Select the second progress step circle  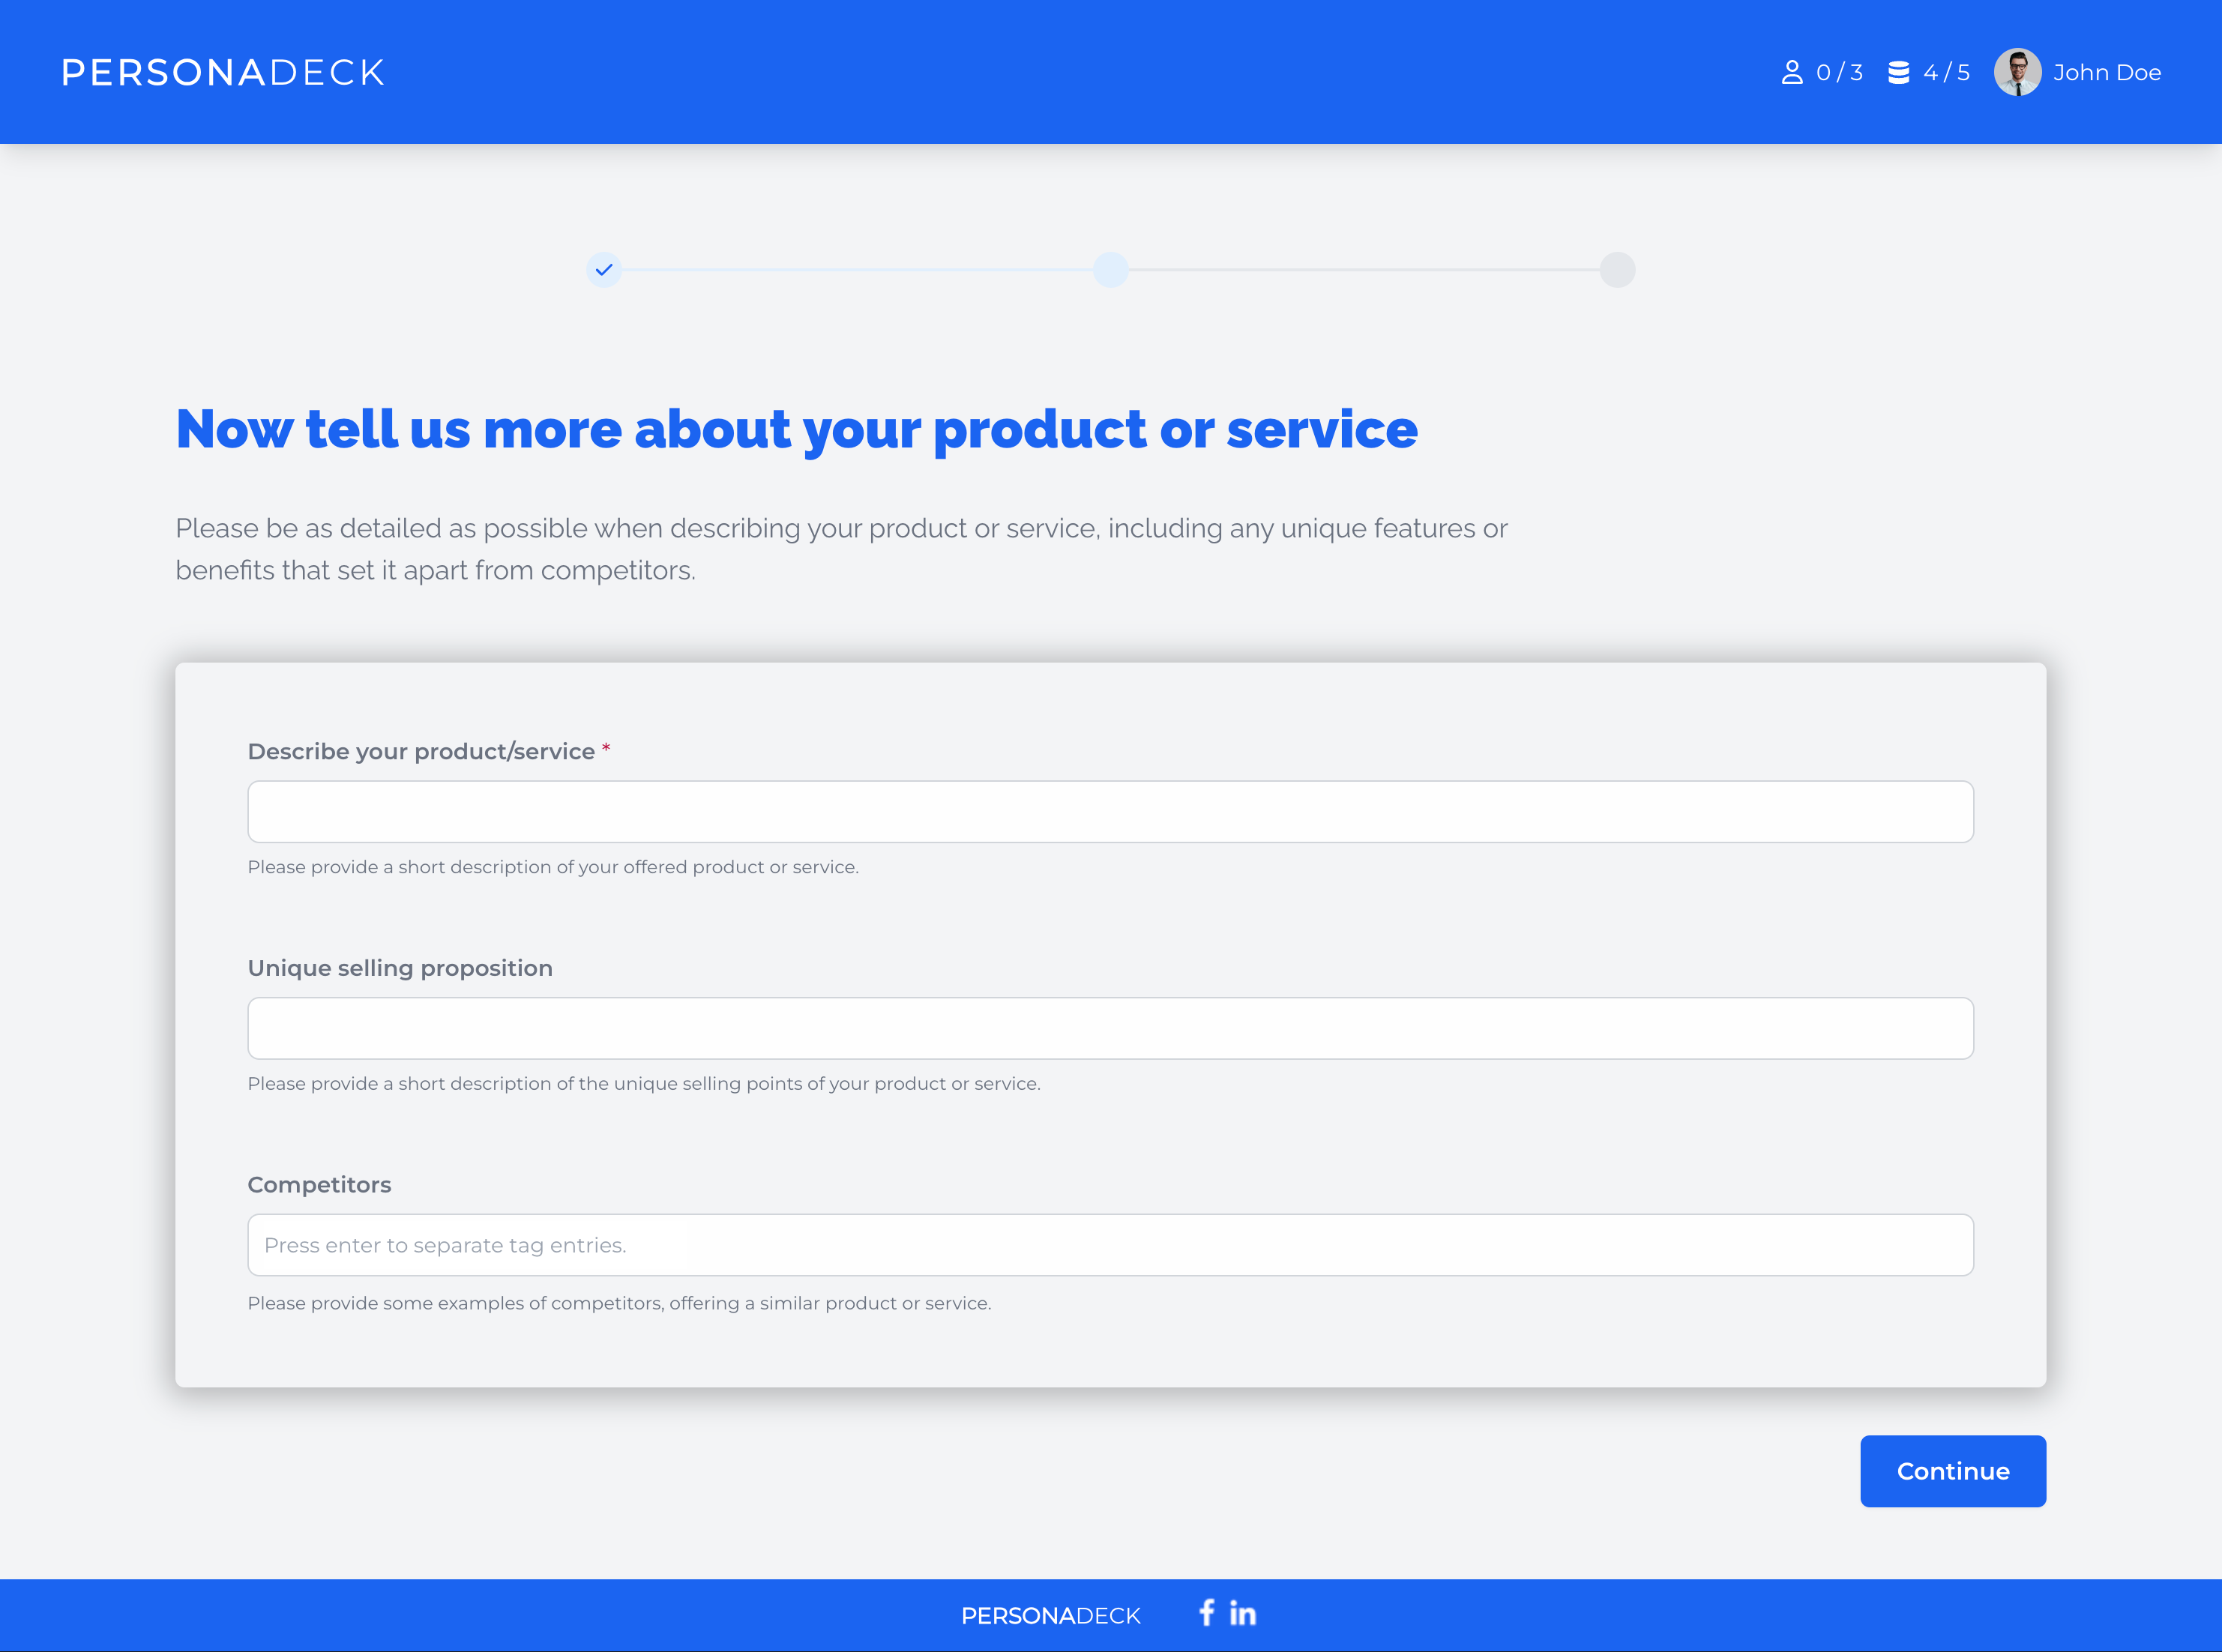point(1110,270)
